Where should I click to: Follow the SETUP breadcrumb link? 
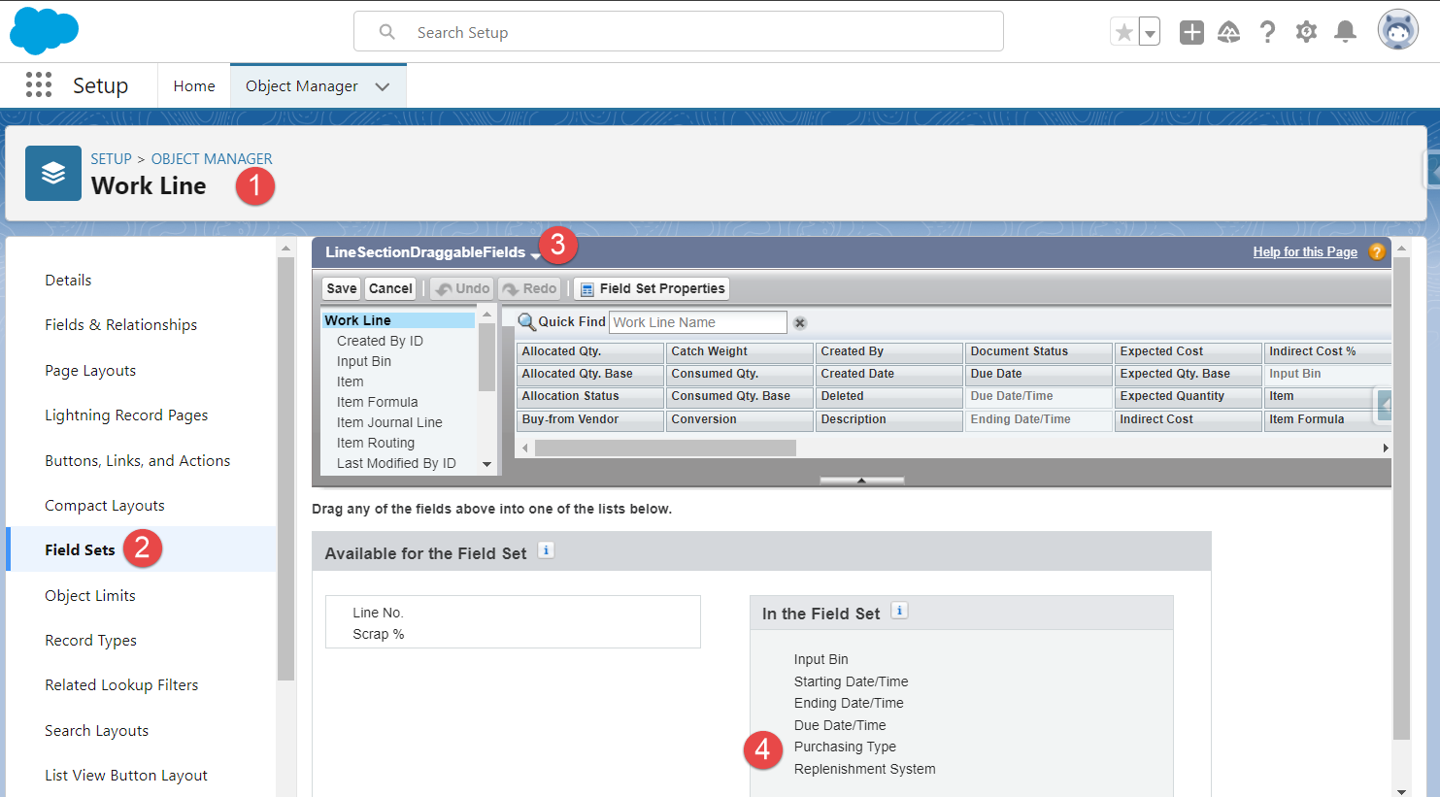tap(111, 159)
